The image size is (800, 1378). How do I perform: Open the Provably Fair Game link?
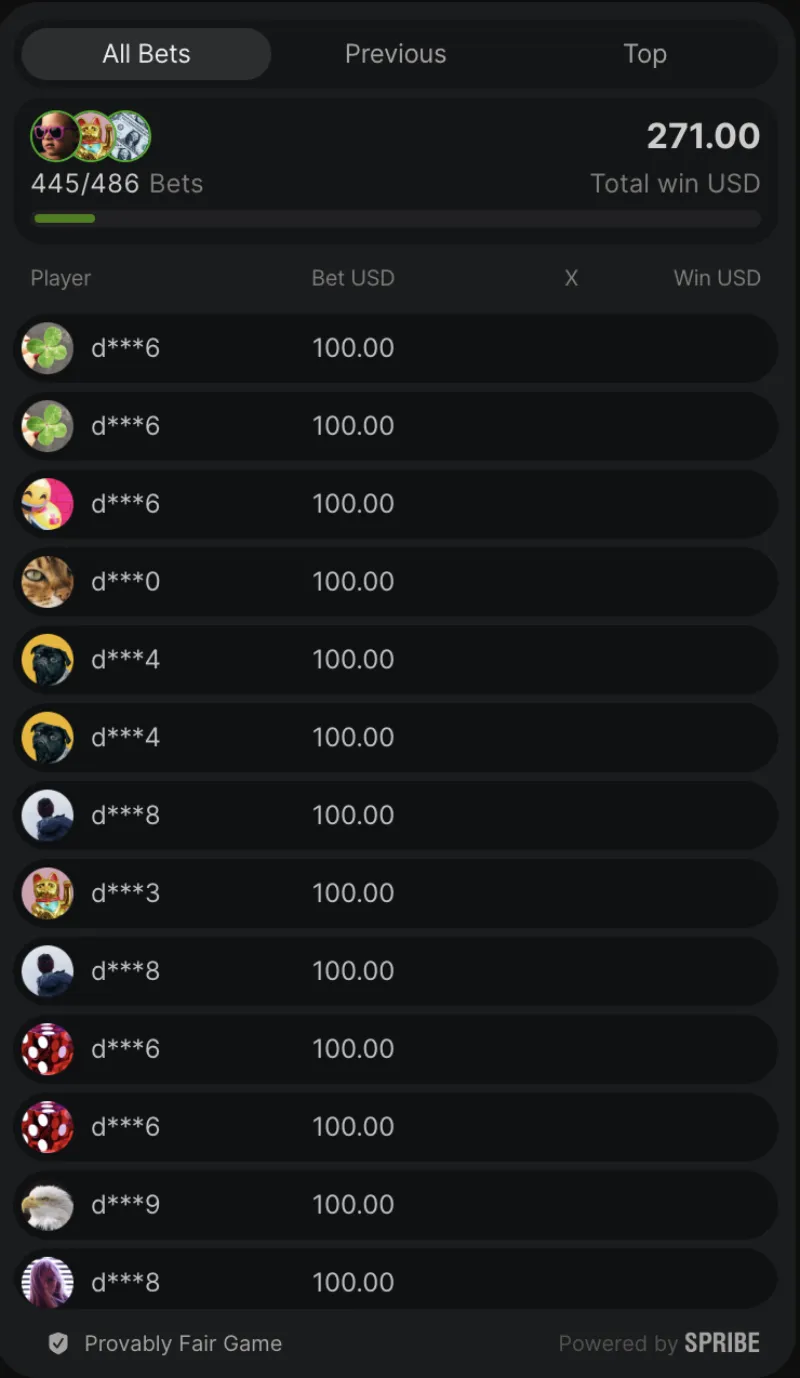[x=183, y=1344]
